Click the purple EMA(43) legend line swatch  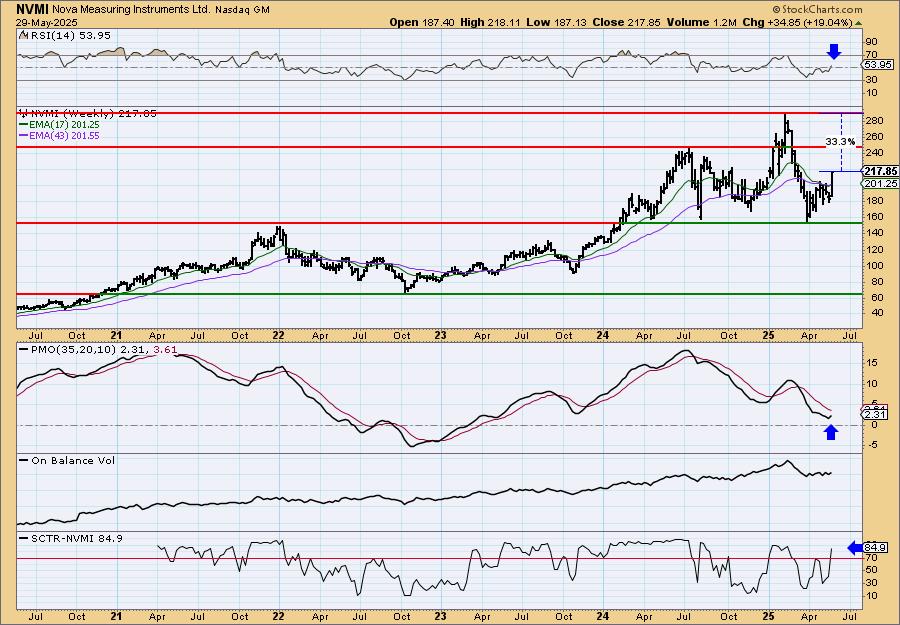point(26,135)
